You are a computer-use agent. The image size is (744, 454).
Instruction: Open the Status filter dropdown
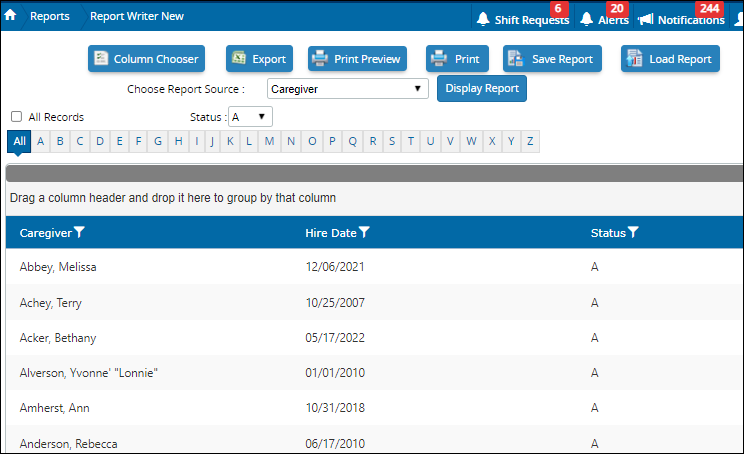coord(251,117)
